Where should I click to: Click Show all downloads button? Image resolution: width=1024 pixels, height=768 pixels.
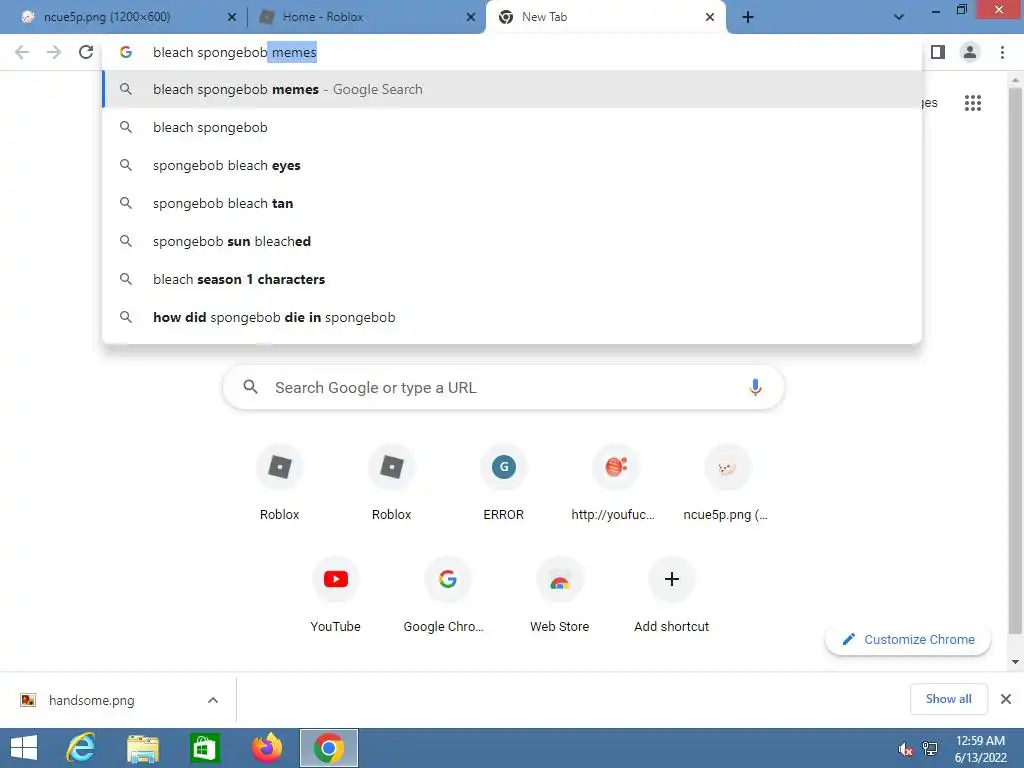point(948,699)
